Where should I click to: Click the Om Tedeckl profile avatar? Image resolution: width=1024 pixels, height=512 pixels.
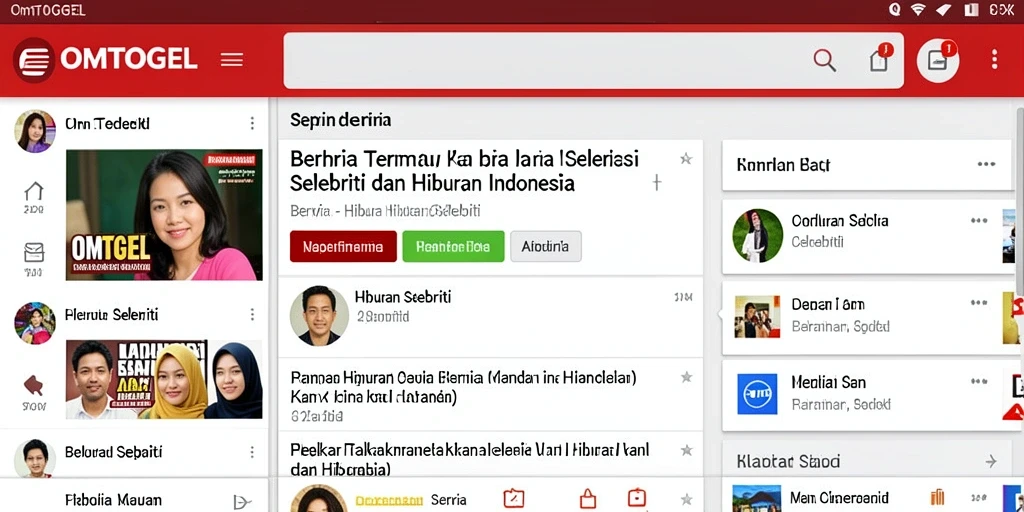(35, 131)
